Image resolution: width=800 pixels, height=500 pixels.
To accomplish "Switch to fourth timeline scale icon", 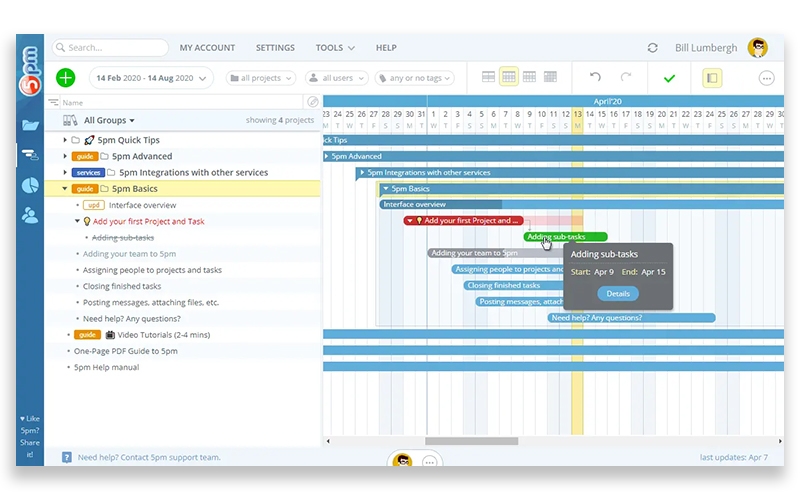I will click(550, 77).
